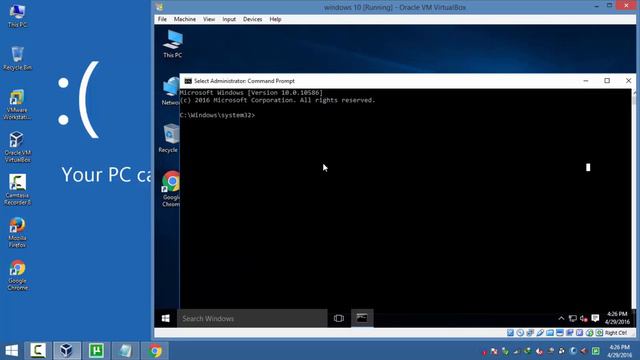This screenshot has width=640, height=360.
Task: Click the VirtualBox hard disk activity indicator
Action: tap(510, 333)
